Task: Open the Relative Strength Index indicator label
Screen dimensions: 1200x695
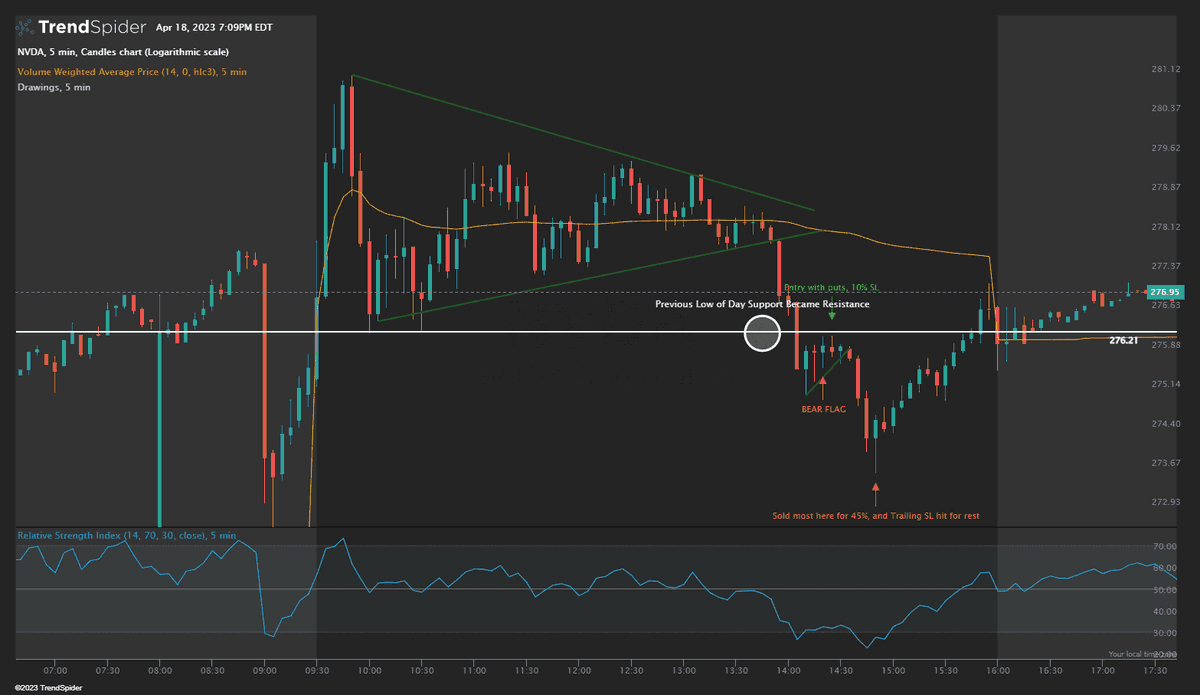Action: (127, 536)
